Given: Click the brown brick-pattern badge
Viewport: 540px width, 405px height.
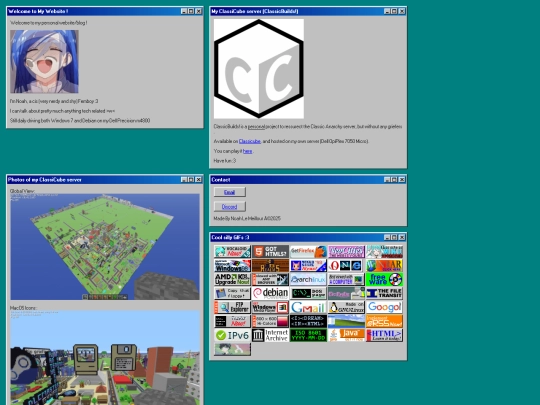Looking at the screenshot, I should 270,266.
